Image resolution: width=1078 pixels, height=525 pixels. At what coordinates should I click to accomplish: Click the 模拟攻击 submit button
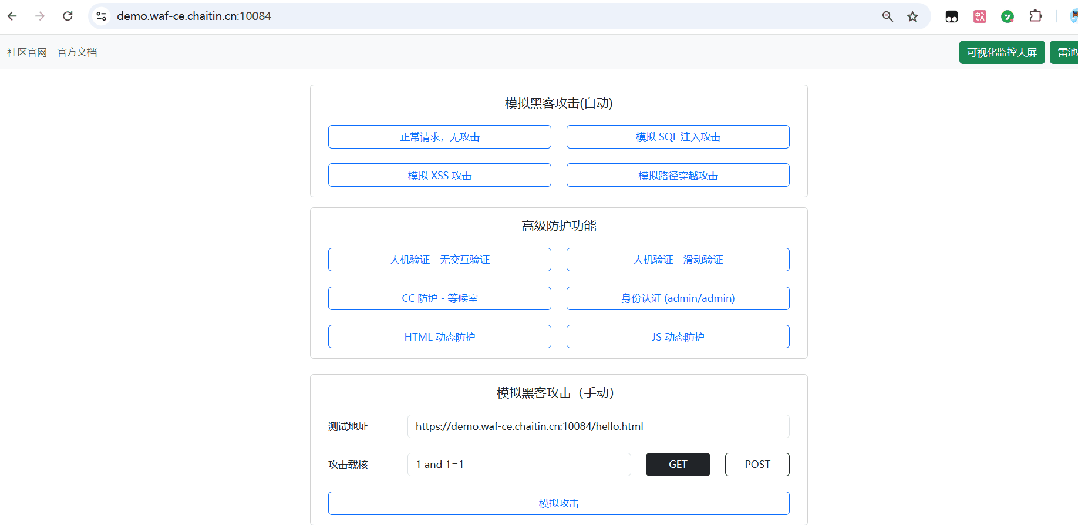pyautogui.click(x=559, y=503)
